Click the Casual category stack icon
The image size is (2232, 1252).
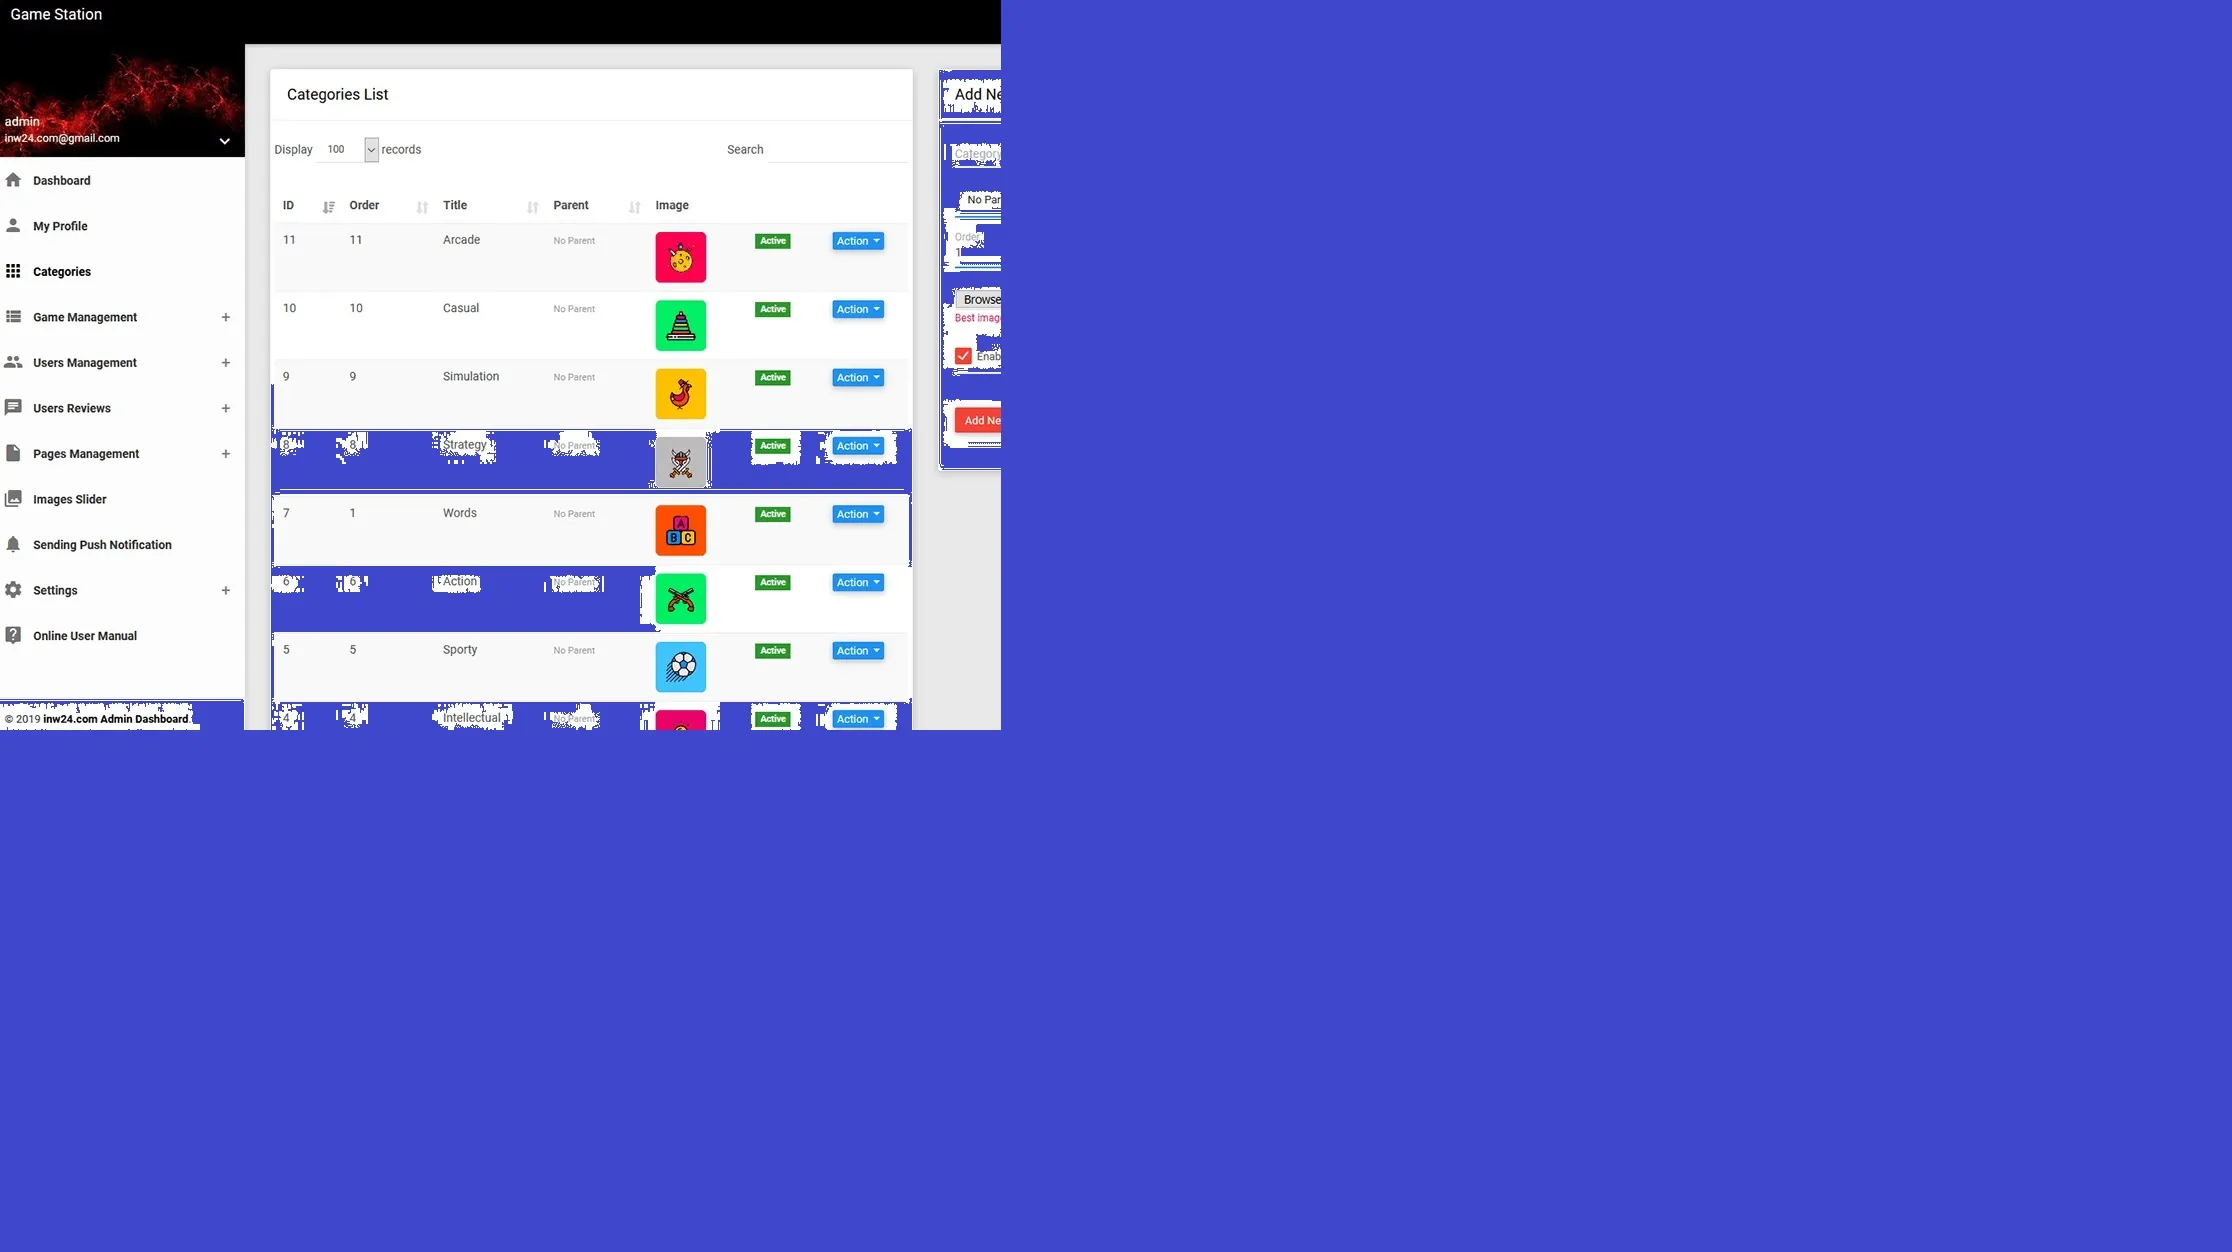pos(679,325)
